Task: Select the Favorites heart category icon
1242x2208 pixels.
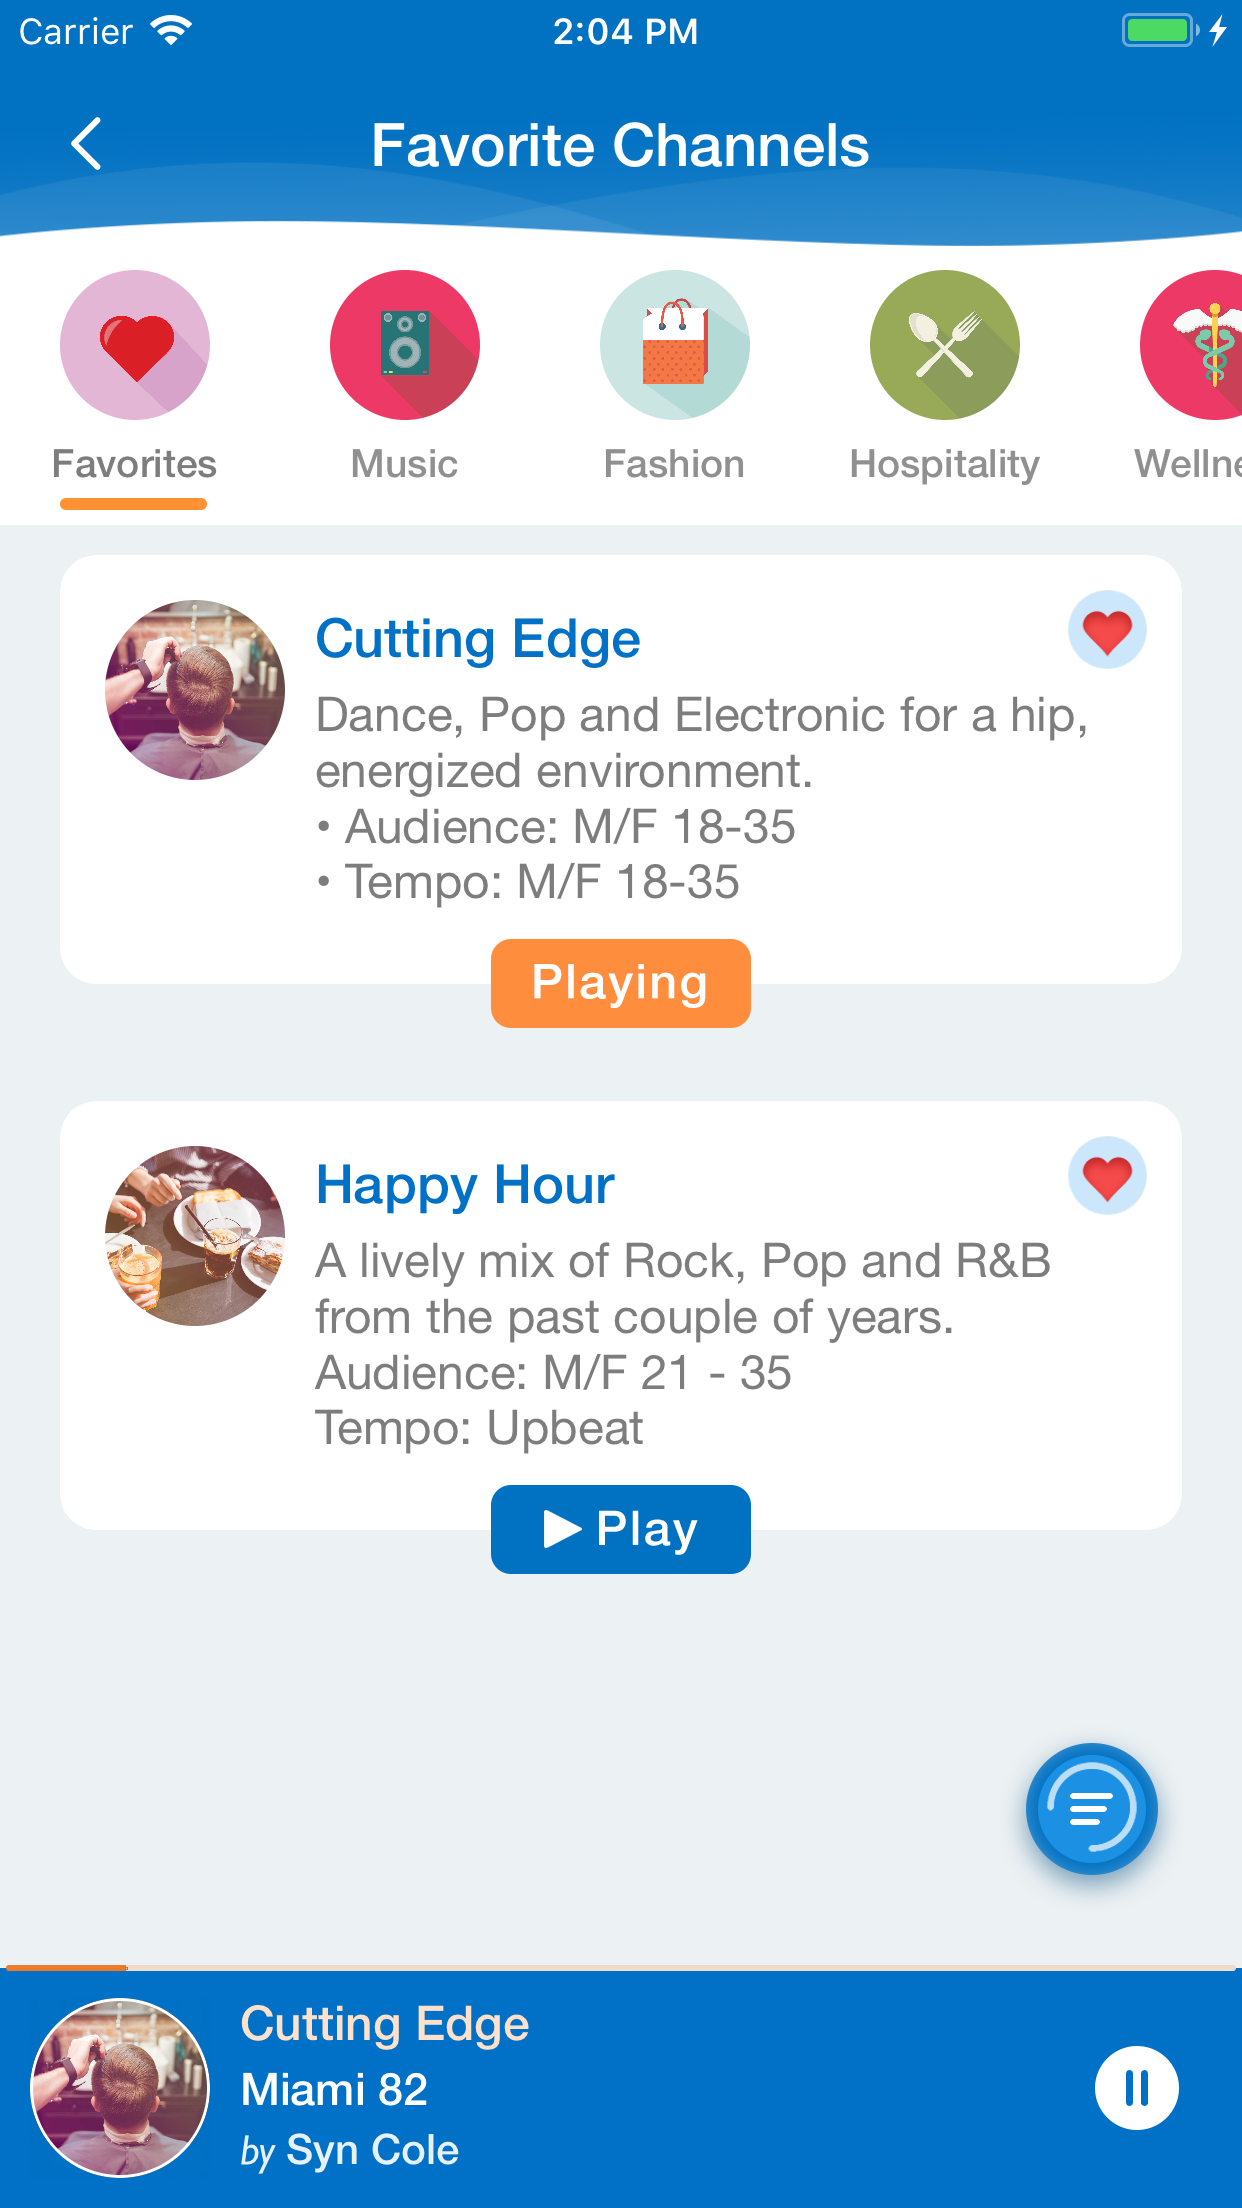Action: (135, 345)
